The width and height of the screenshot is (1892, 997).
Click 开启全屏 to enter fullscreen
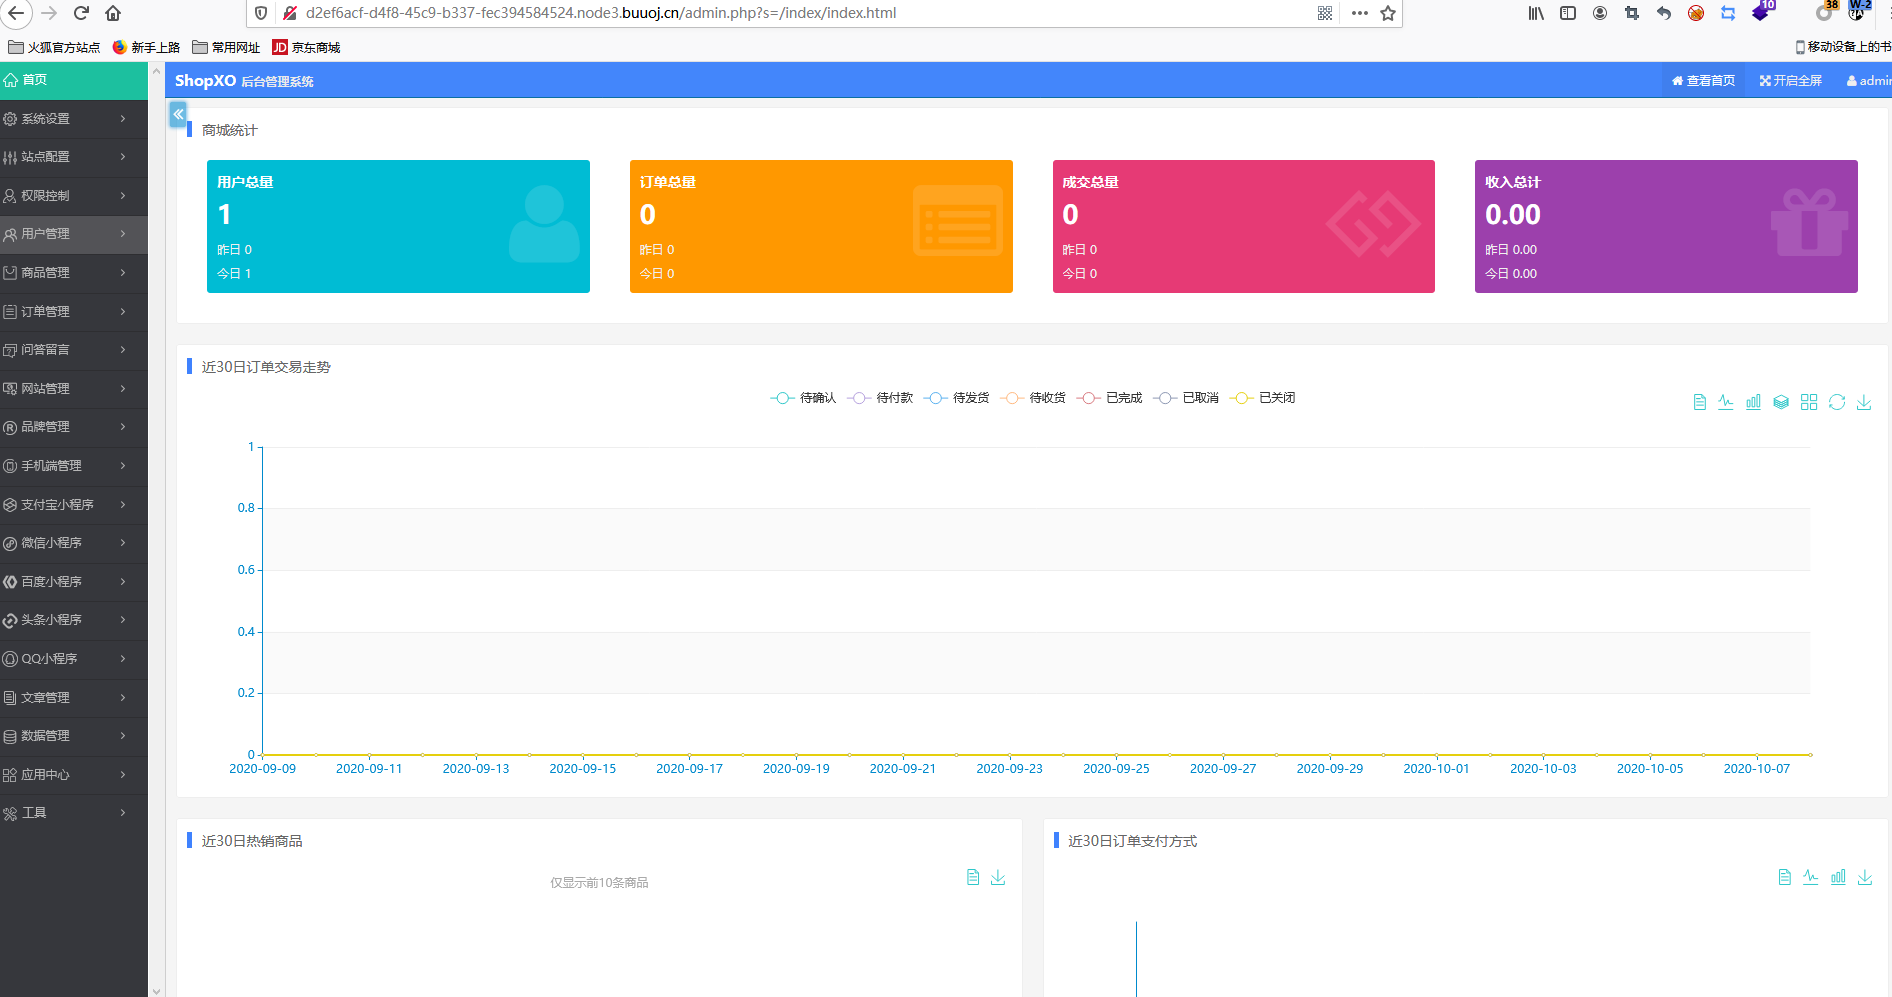(x=1791, y=81)
